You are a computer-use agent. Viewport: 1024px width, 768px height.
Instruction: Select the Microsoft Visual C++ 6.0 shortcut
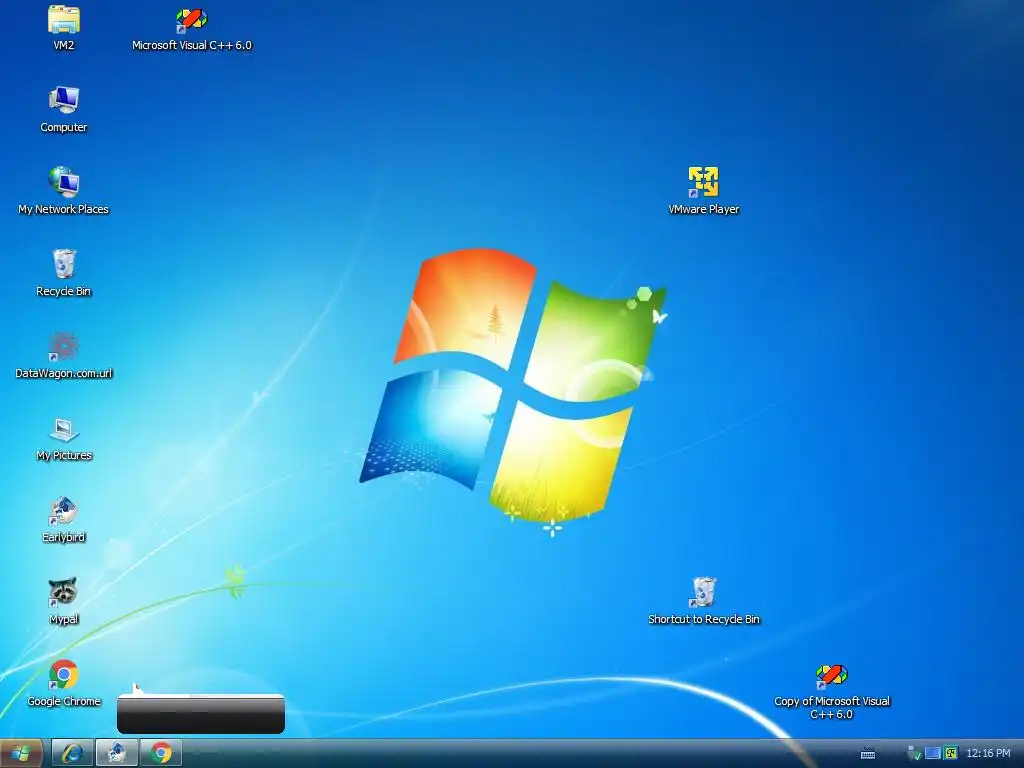pyautogui.click(x=191, y=27)
